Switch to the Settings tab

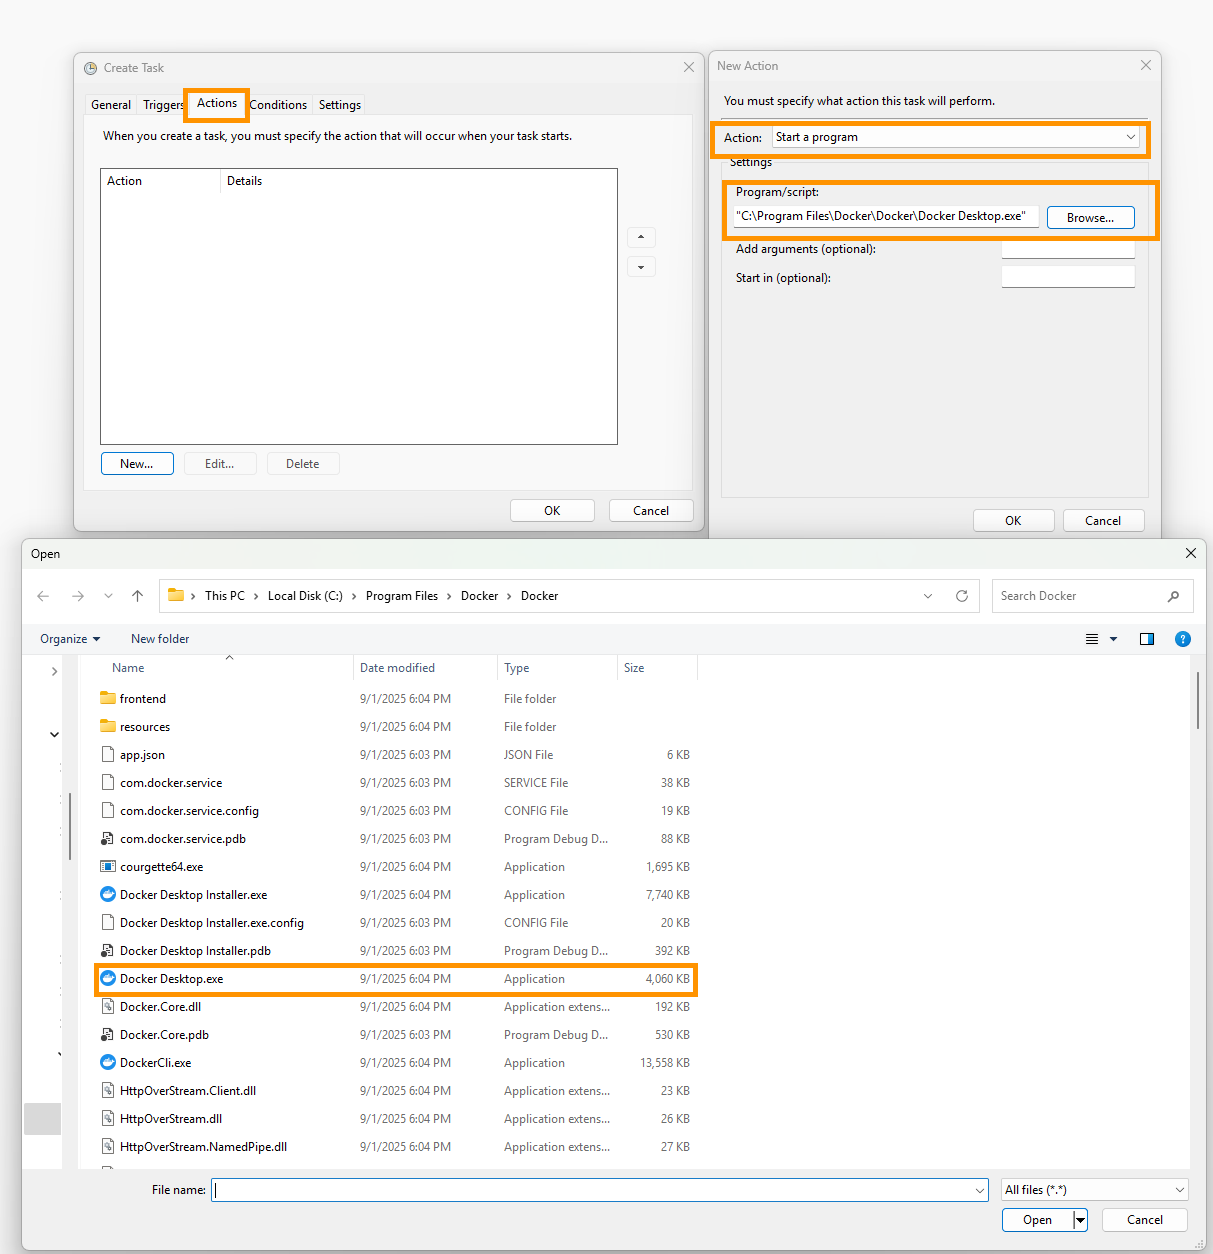click(x=340, y=105)
